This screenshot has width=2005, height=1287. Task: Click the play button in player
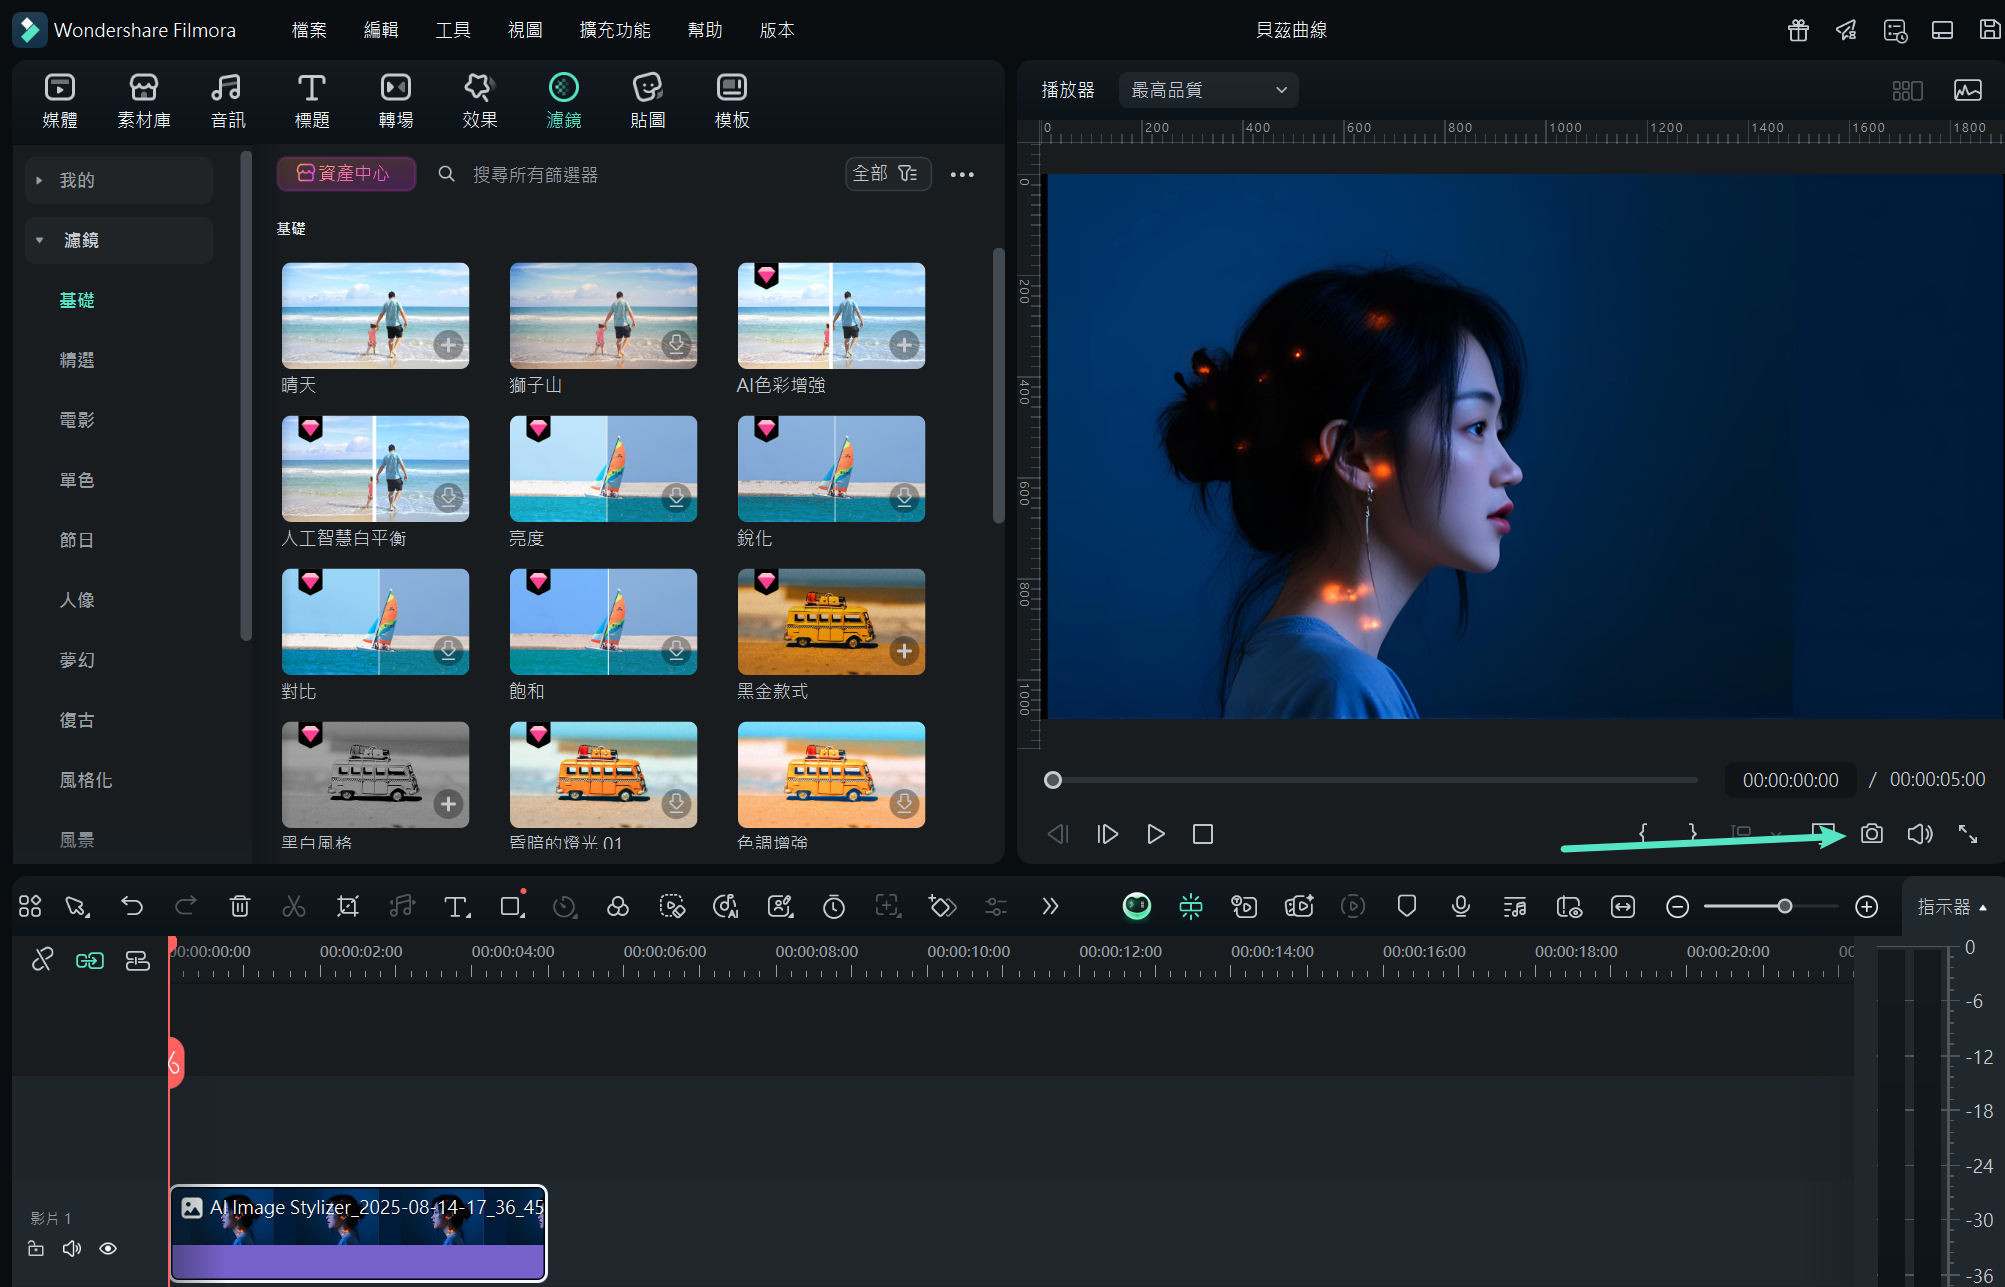coord(1155,834)
